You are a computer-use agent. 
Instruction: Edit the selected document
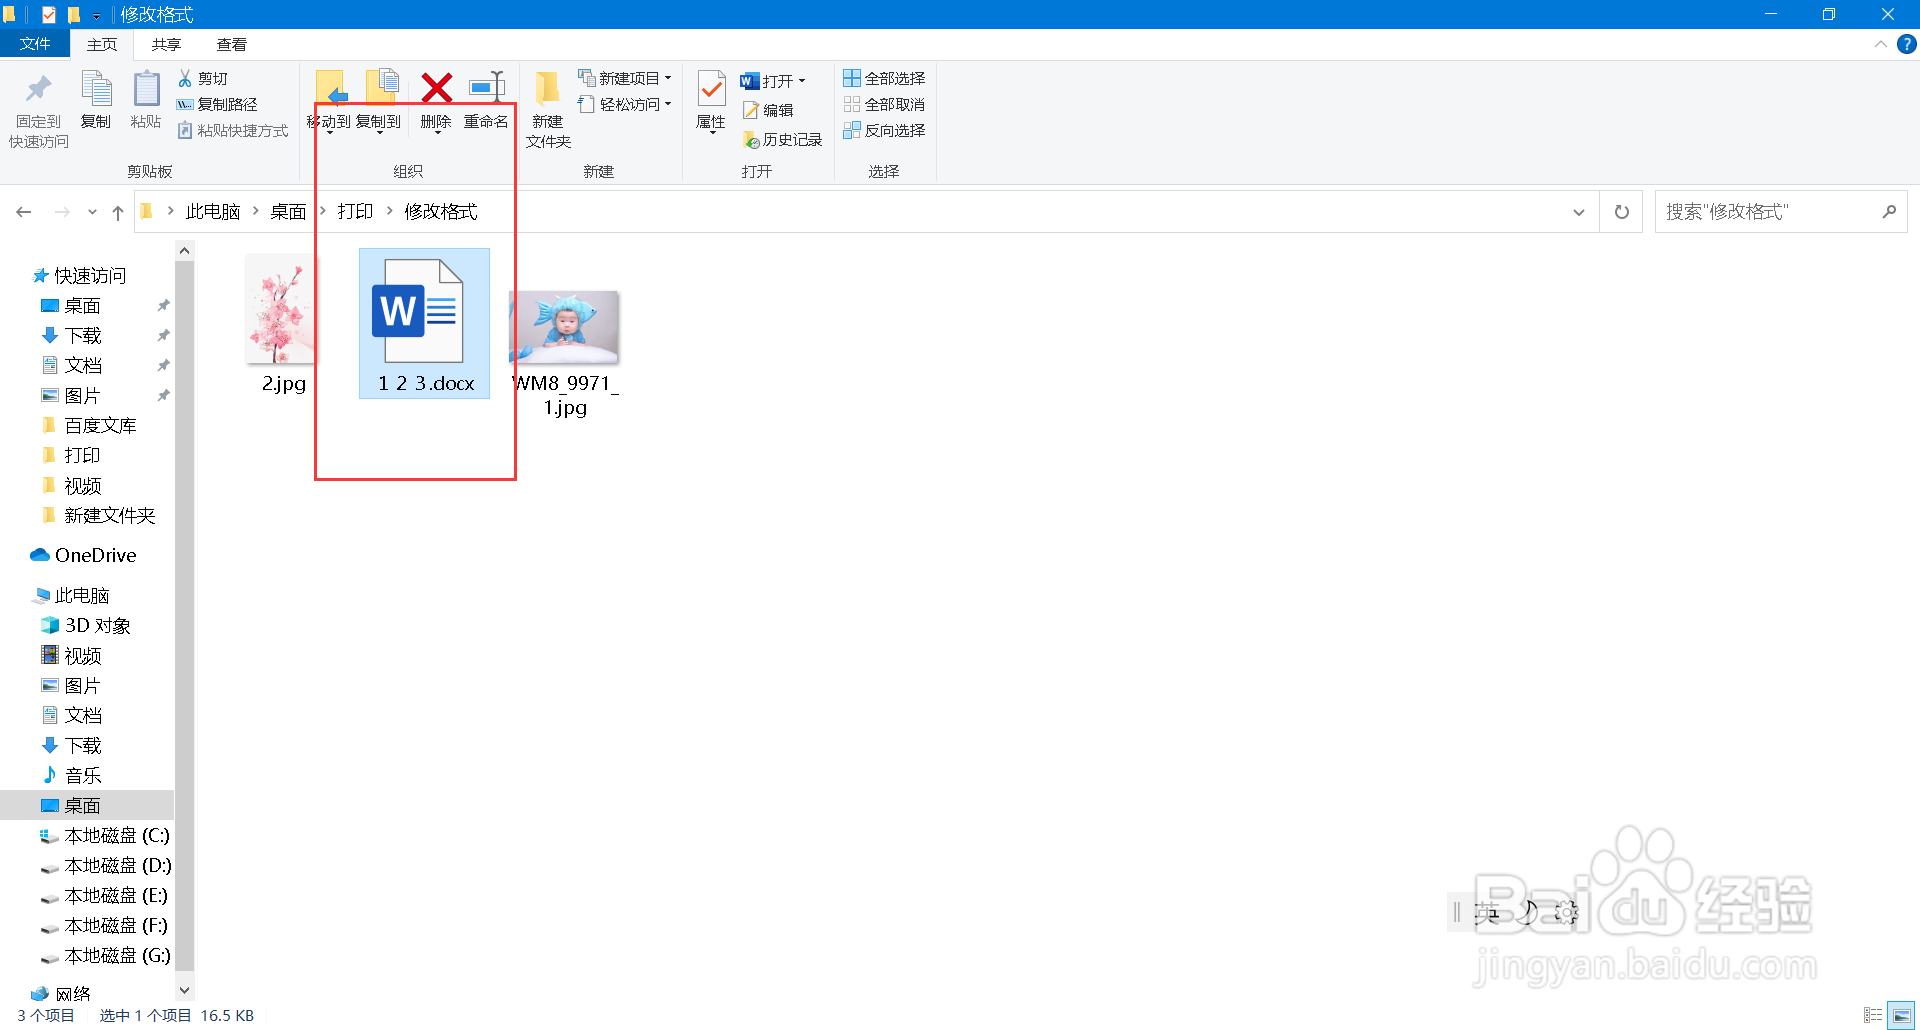click(x=768, y=110)
